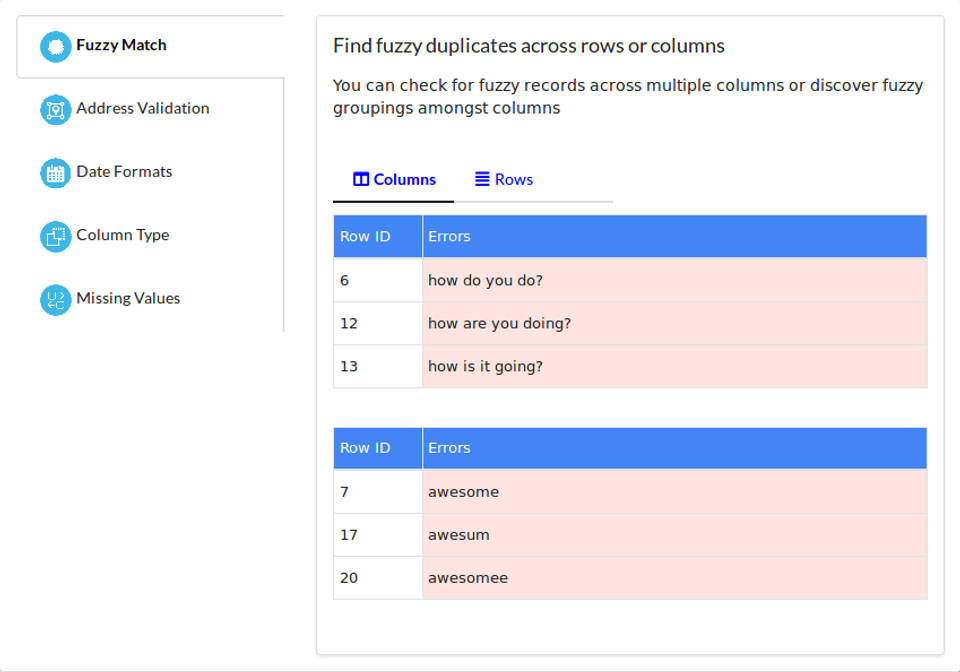Click the Address Validation icon
The image size is (960, 672).
tap(56, 109)
